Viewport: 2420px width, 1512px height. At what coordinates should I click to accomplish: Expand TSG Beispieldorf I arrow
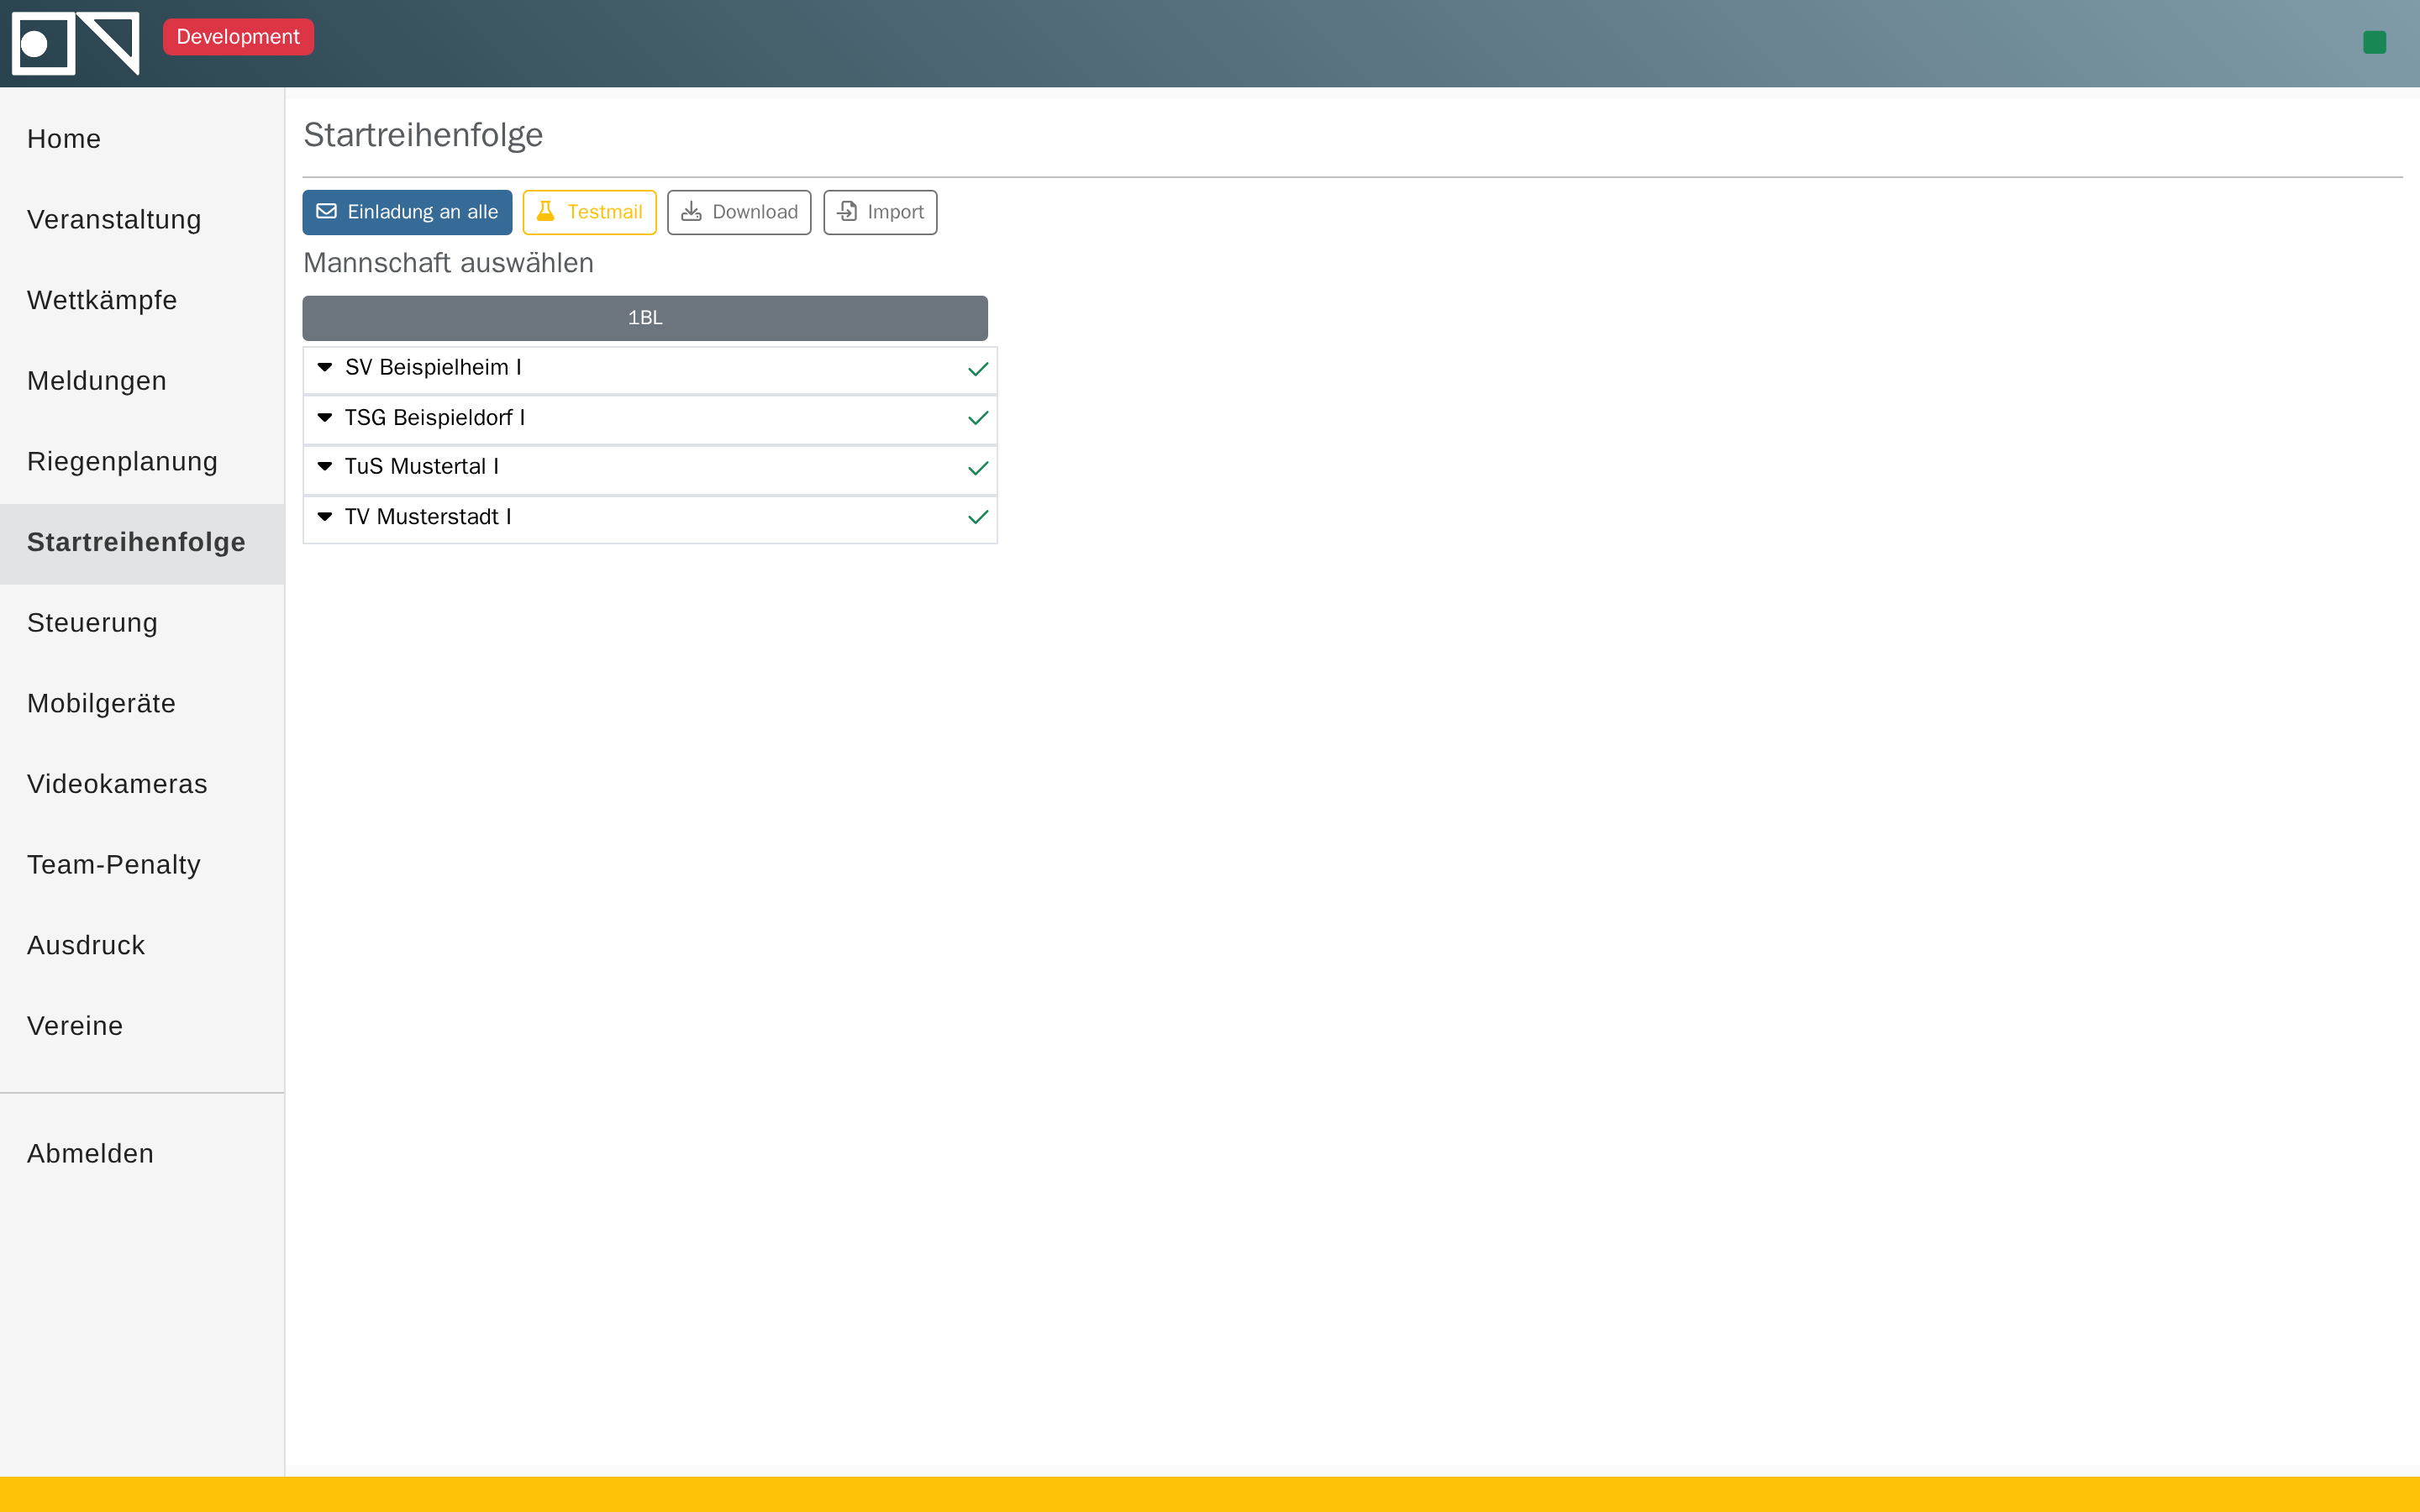325,417
